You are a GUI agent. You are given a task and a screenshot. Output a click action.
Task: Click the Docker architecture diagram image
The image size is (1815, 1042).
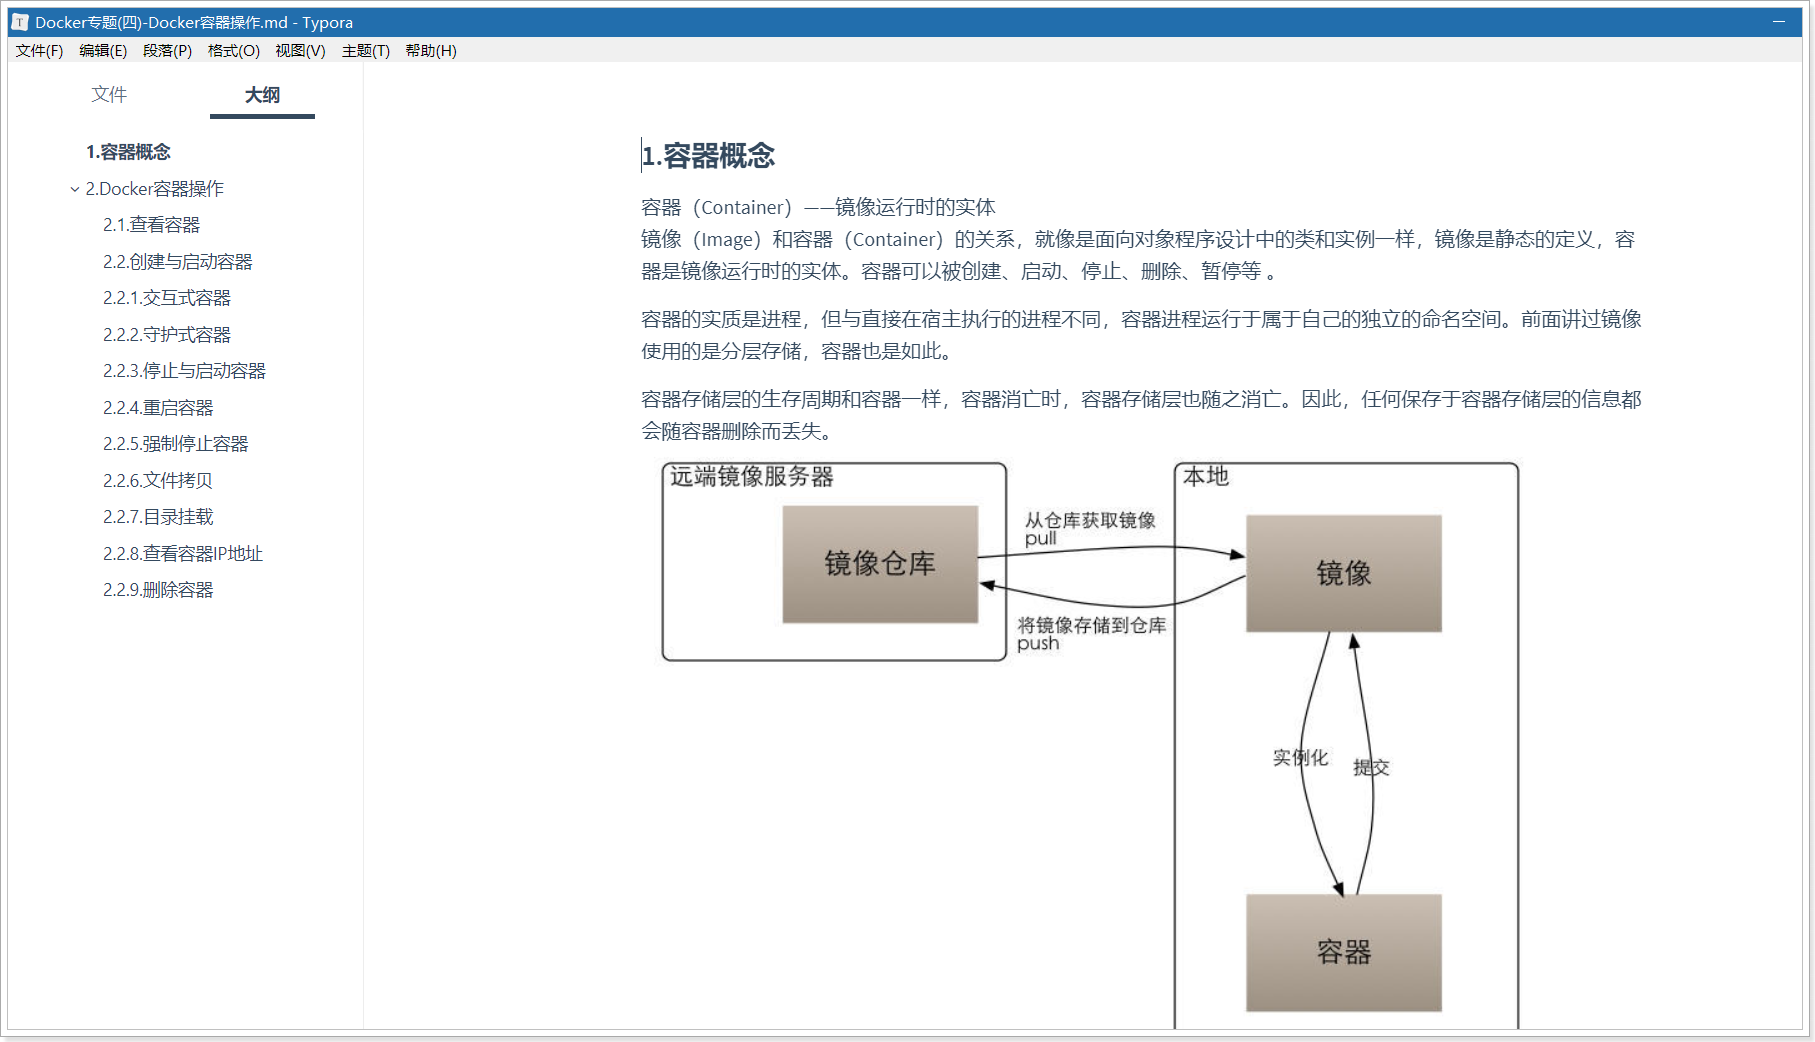pos(1090,744)
